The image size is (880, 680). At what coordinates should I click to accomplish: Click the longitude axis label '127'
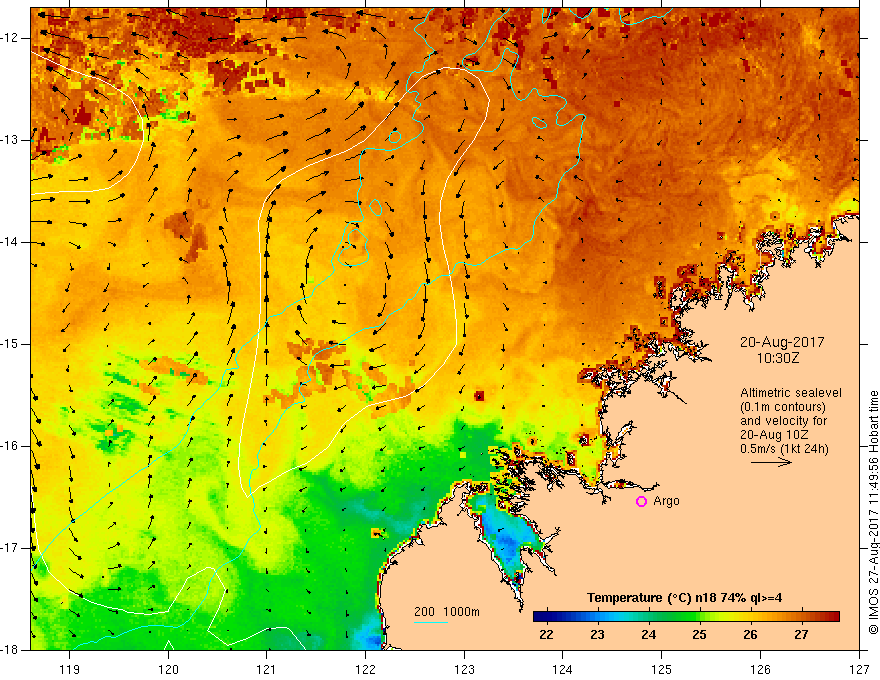[x=859, y=669]
